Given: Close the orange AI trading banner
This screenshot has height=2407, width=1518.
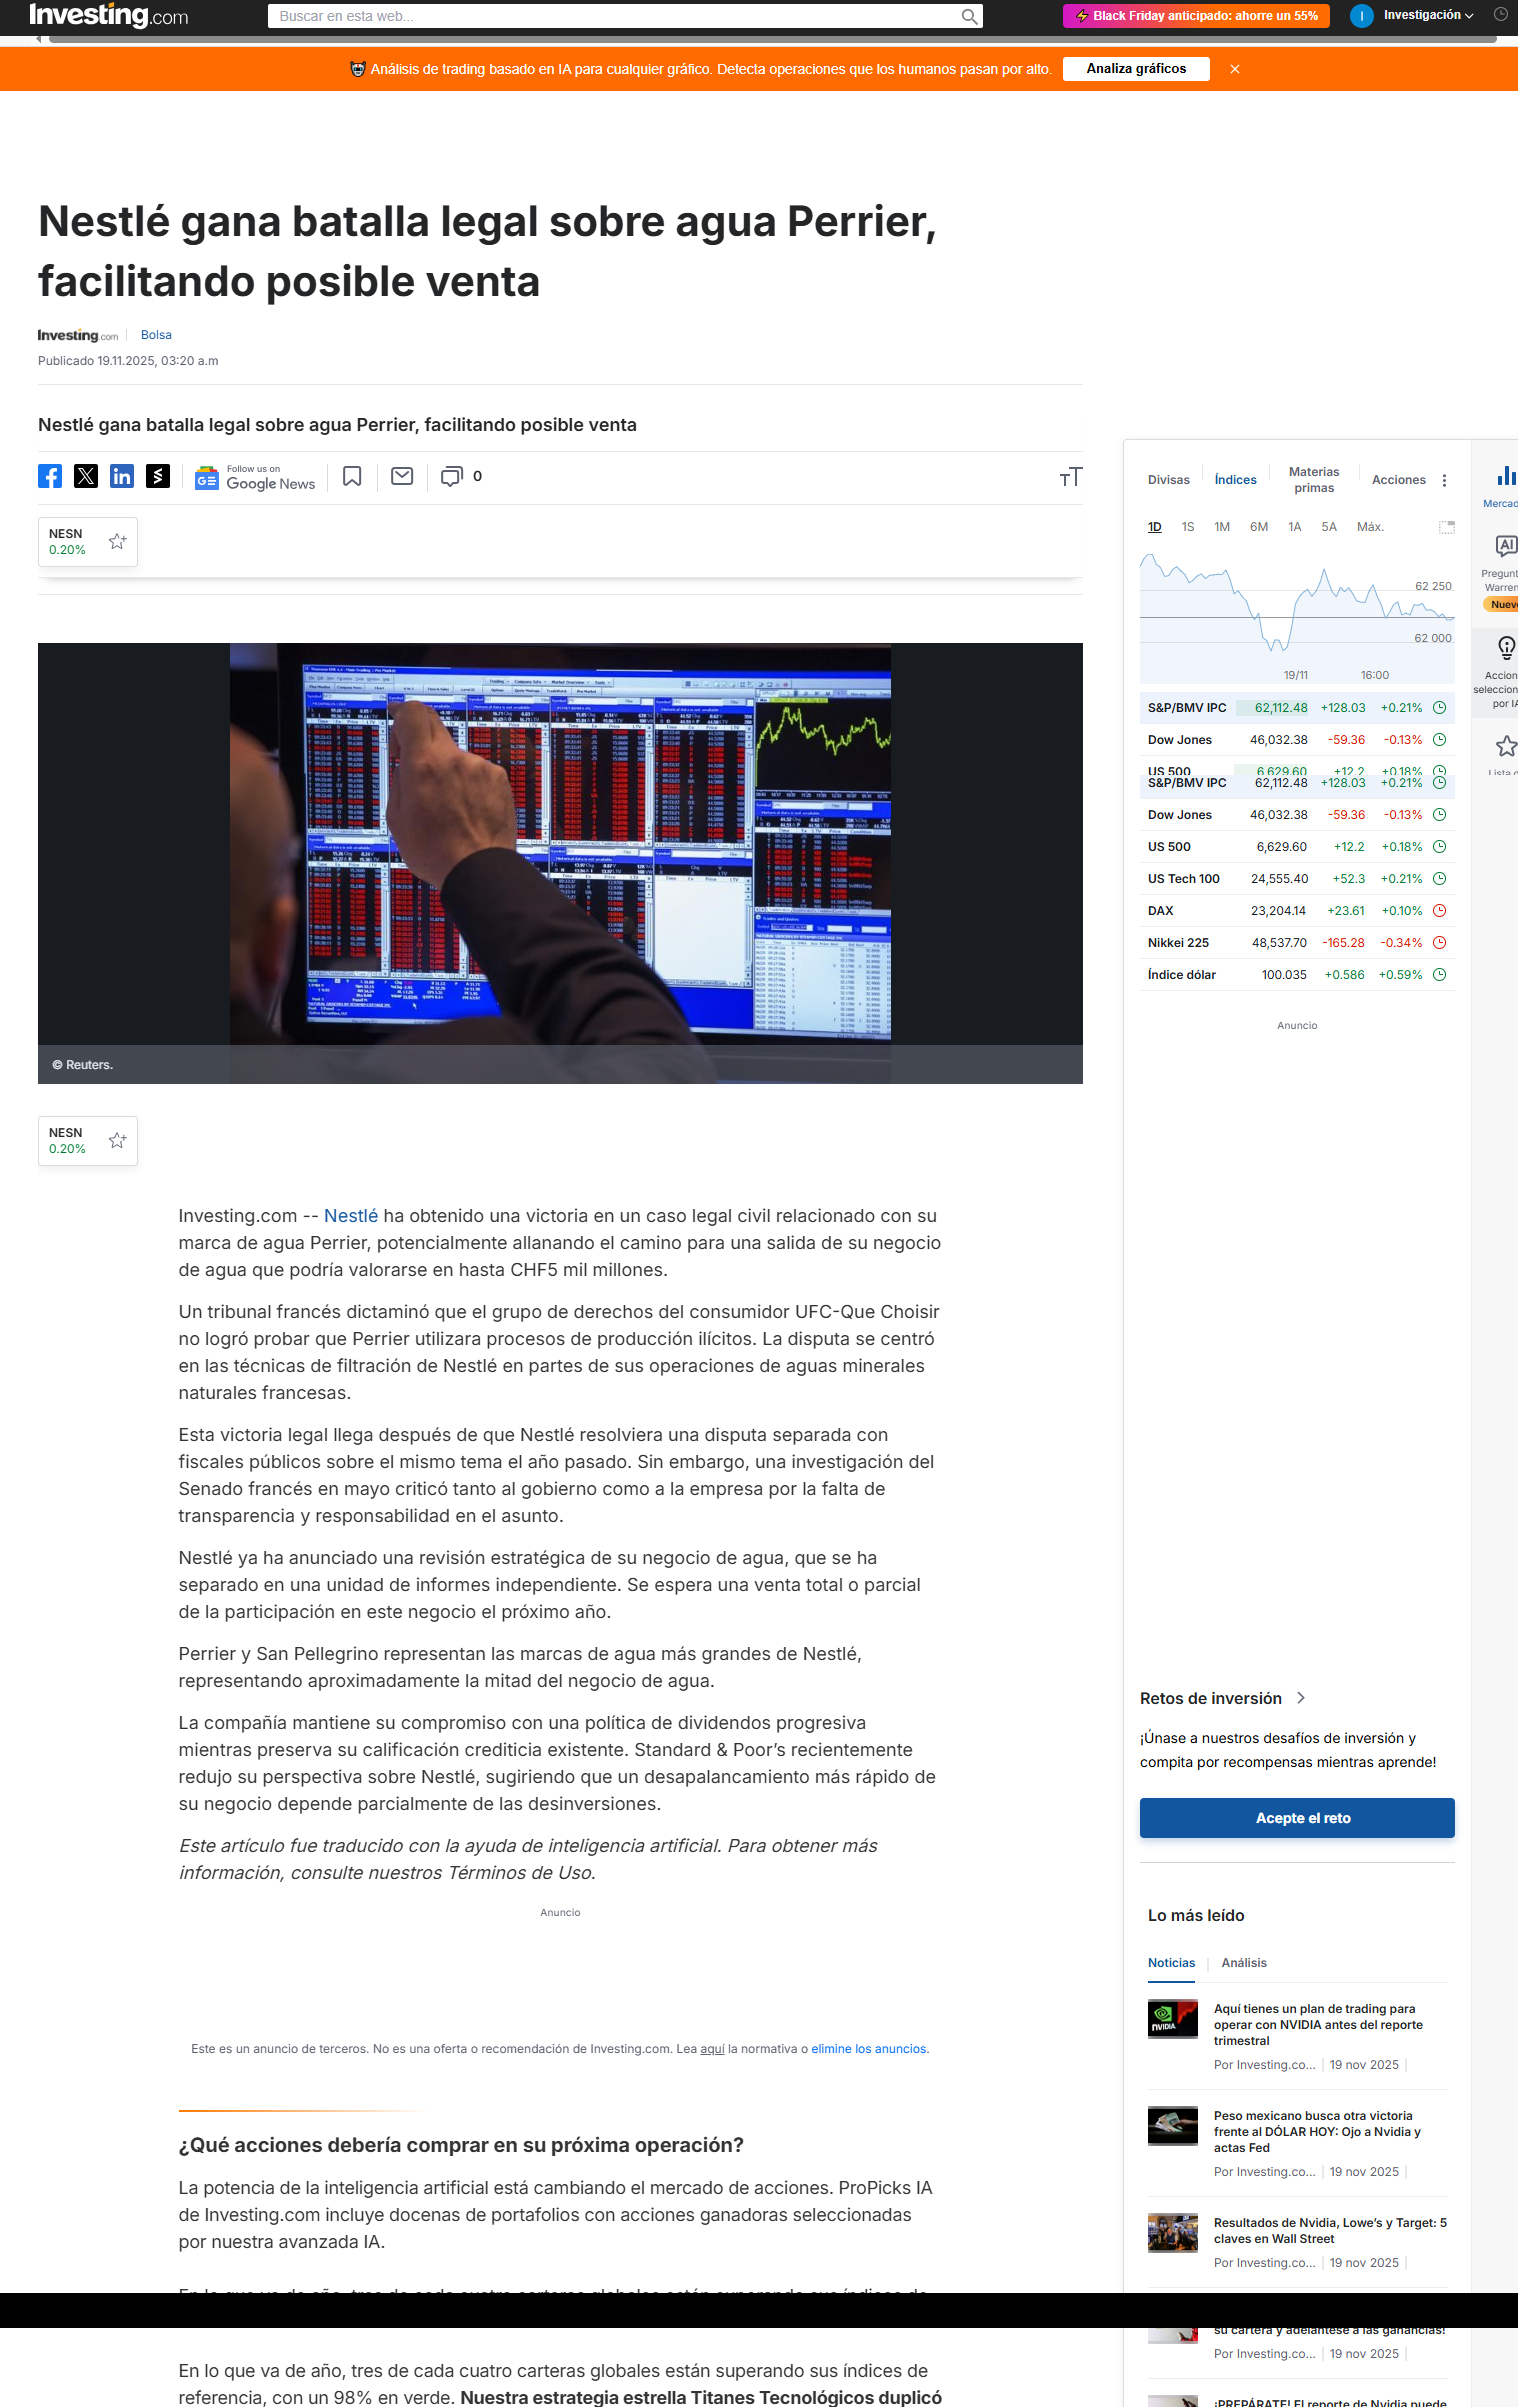Looking at the screenshot, I should tap(1235, 69).
